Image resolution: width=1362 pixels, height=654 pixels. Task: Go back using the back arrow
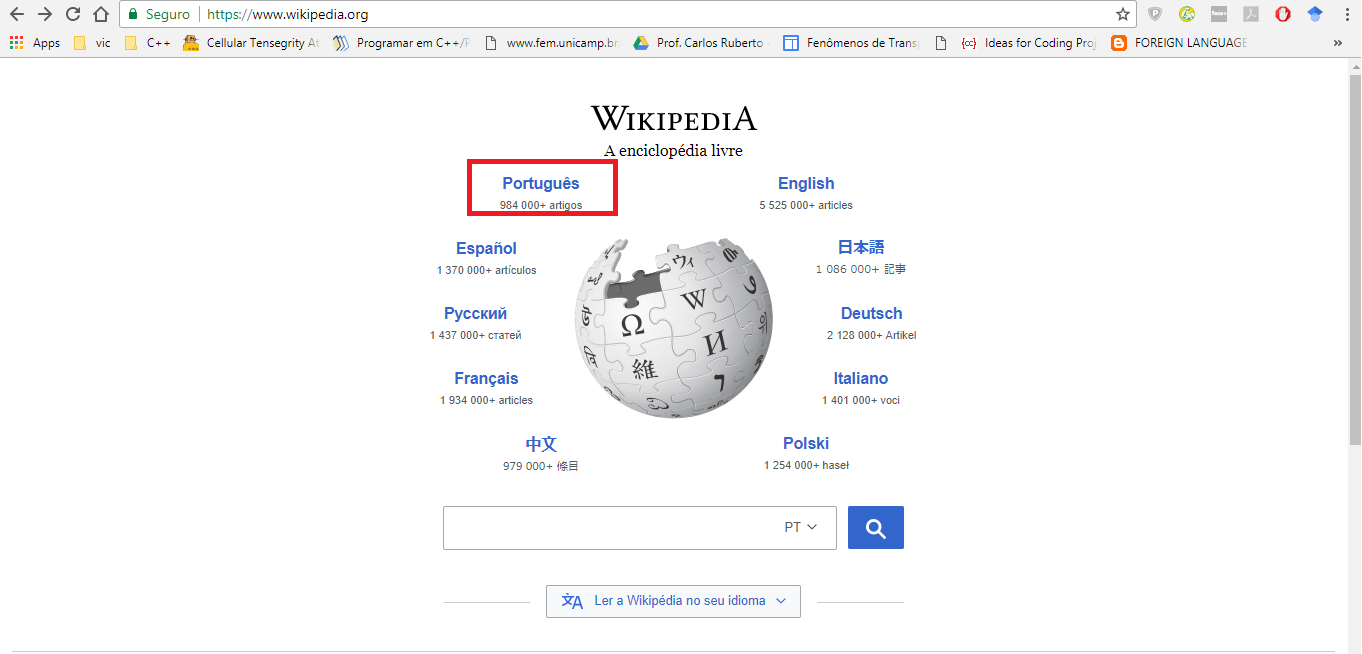click(14, 14)
